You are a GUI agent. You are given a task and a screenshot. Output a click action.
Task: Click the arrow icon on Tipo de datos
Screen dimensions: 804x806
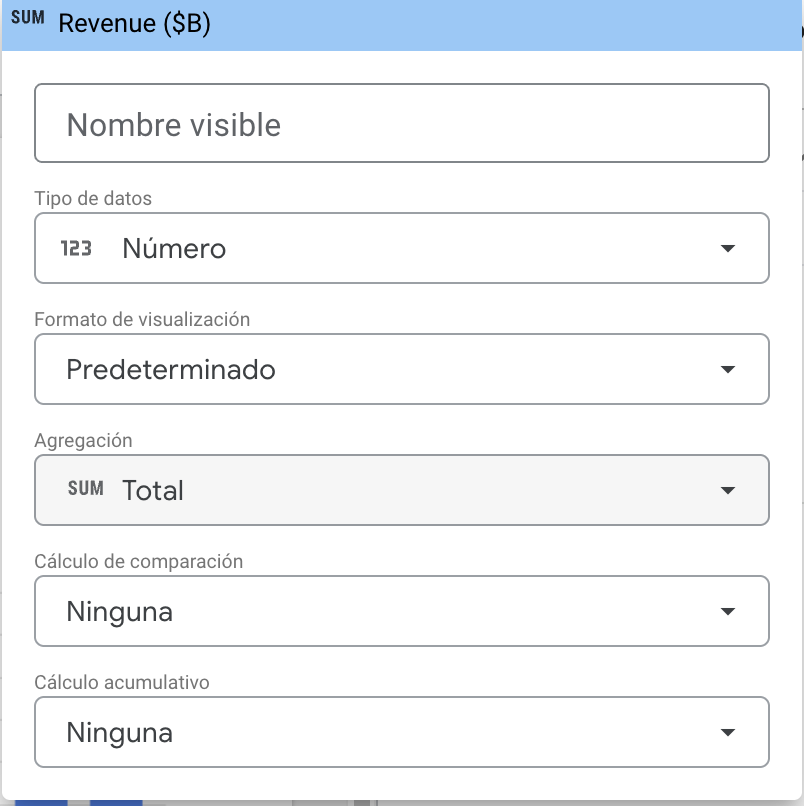click(x=728, y=249)
